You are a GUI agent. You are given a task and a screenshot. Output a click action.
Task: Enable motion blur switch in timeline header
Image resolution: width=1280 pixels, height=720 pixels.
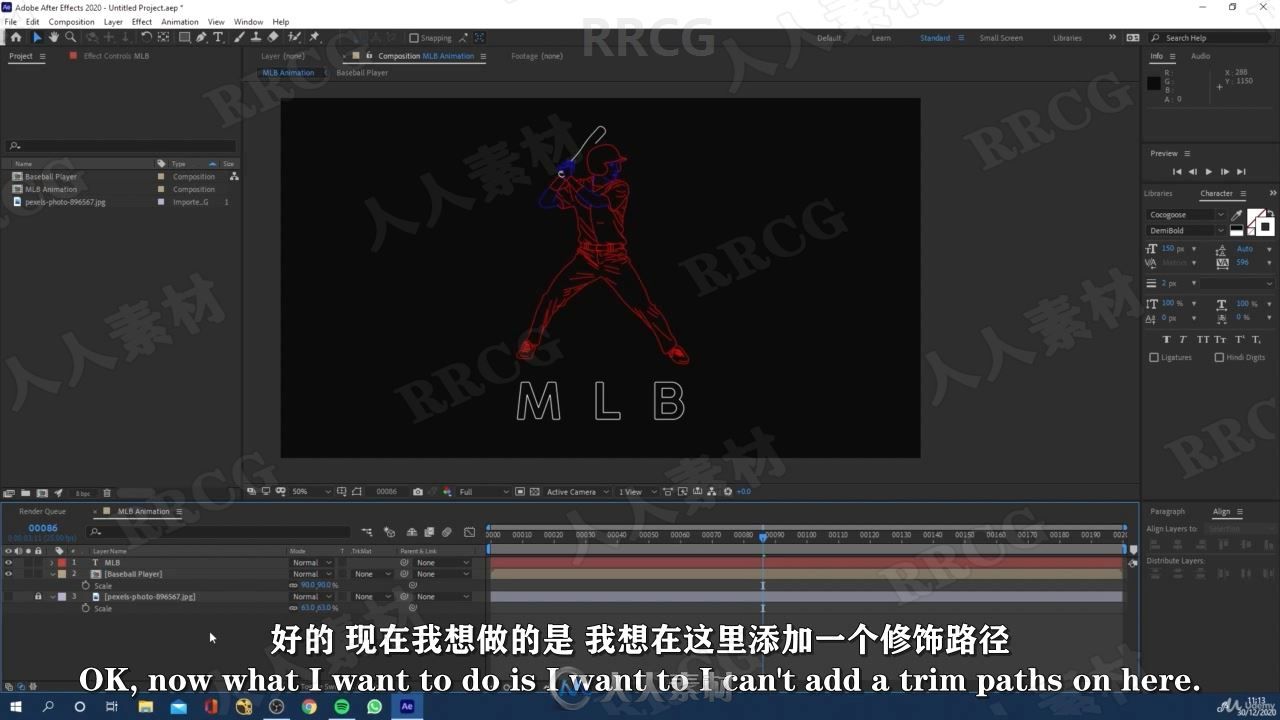[447, 532]
